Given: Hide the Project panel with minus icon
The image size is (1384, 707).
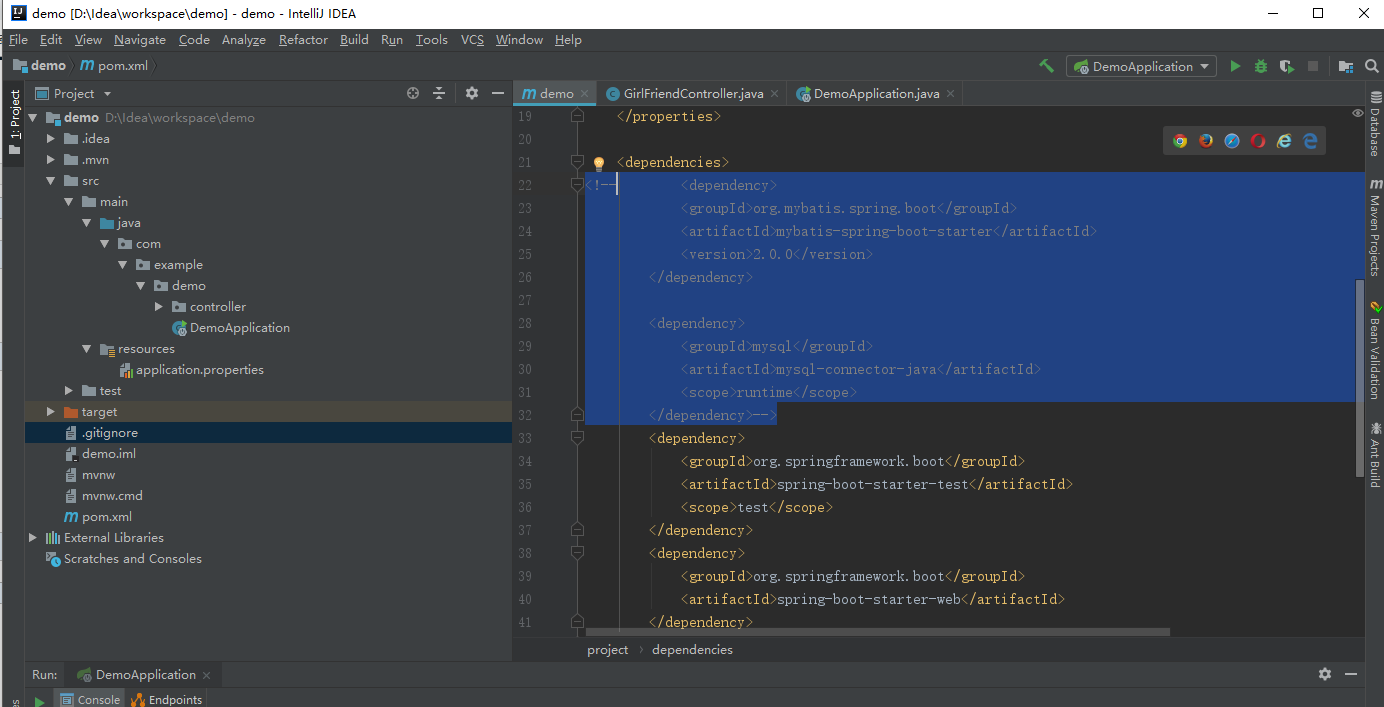Looking at the screenshot, I should (x=498, y=93).
